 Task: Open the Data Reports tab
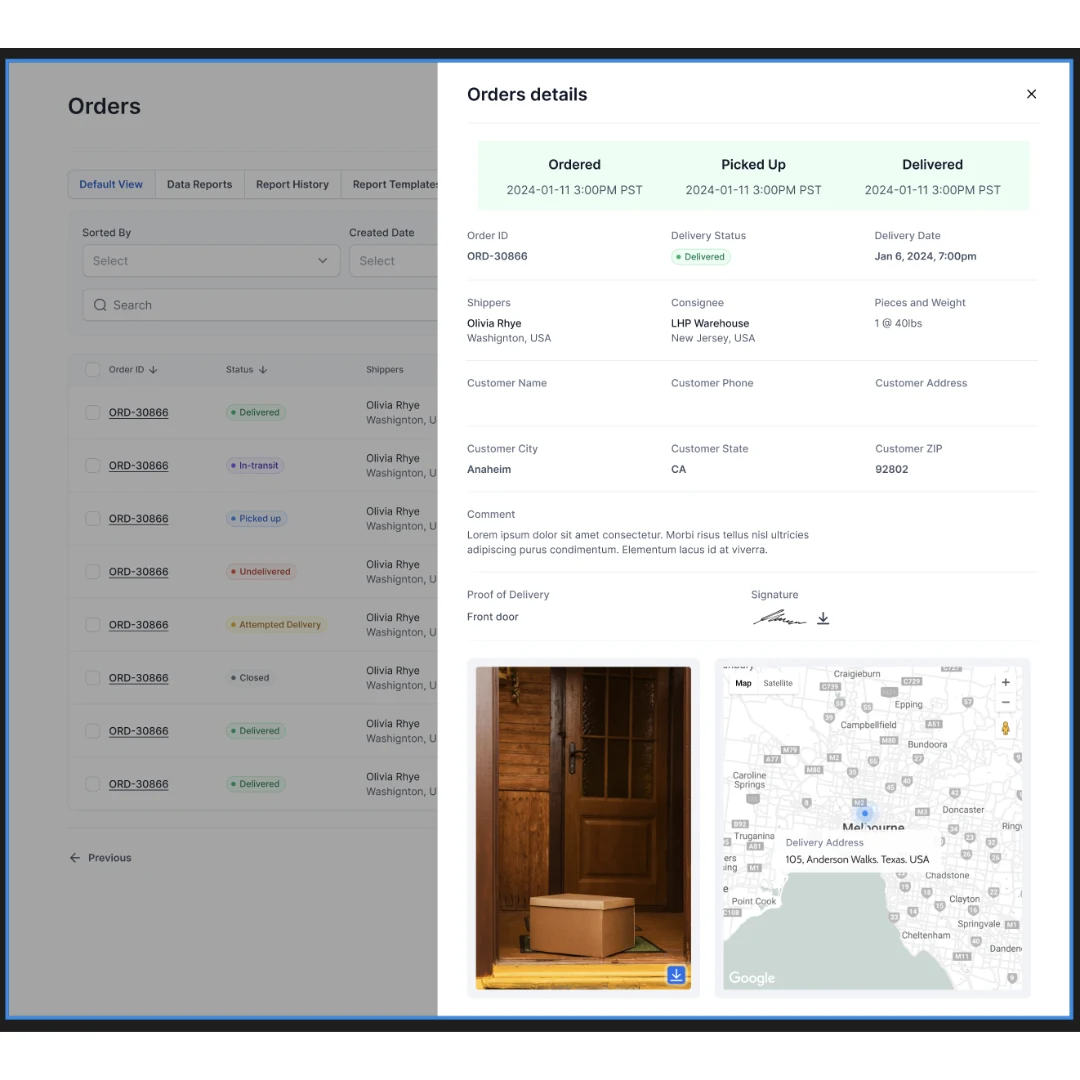pyautogui.click(x=199, y=185)
